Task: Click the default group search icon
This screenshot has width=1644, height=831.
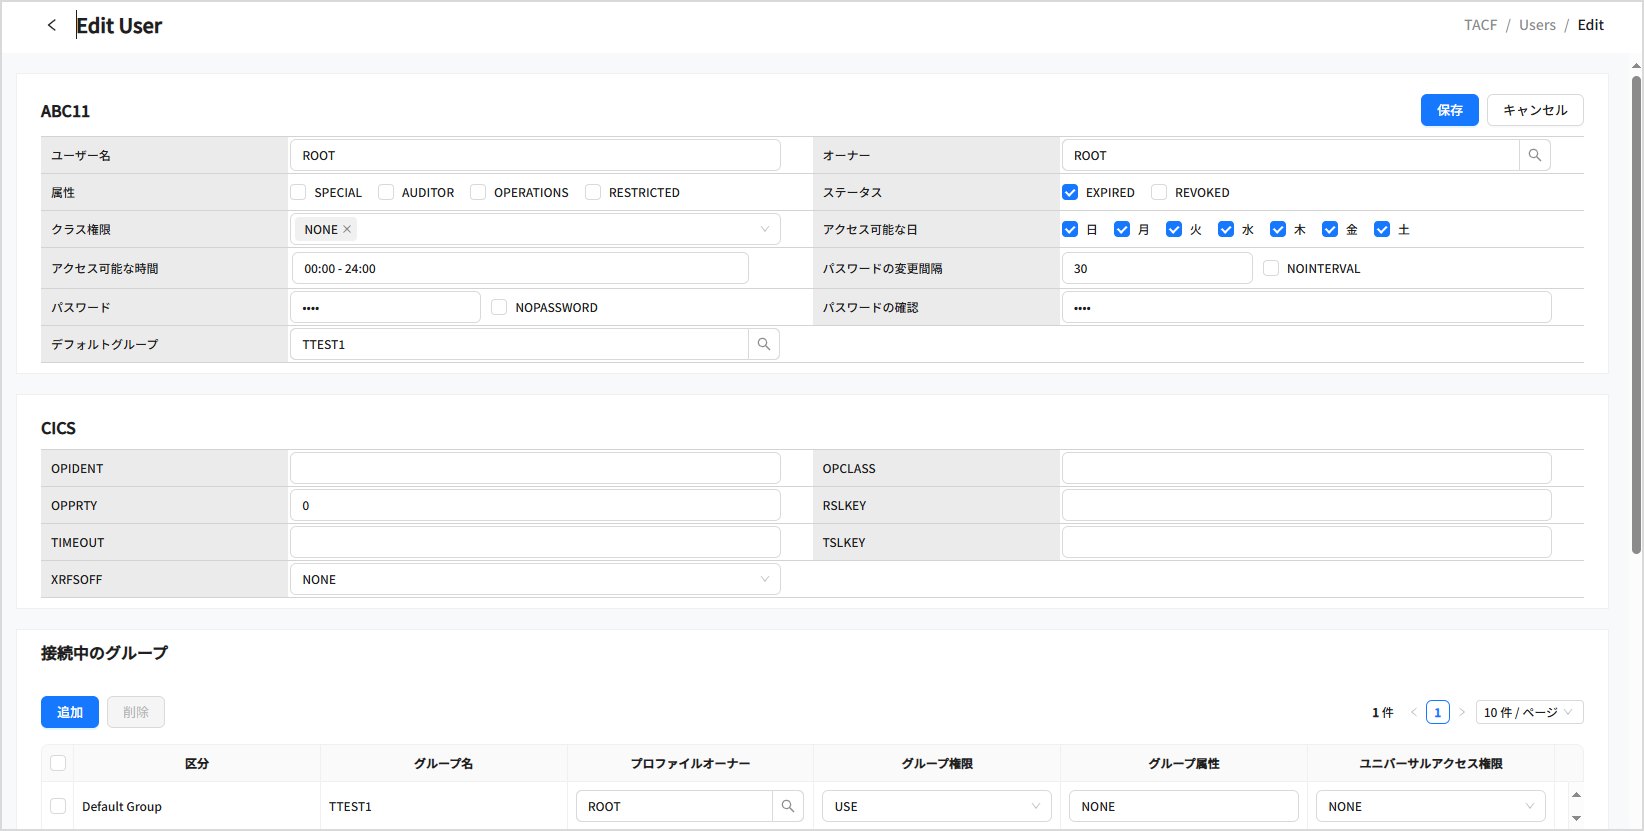Action: pos(764,344)
